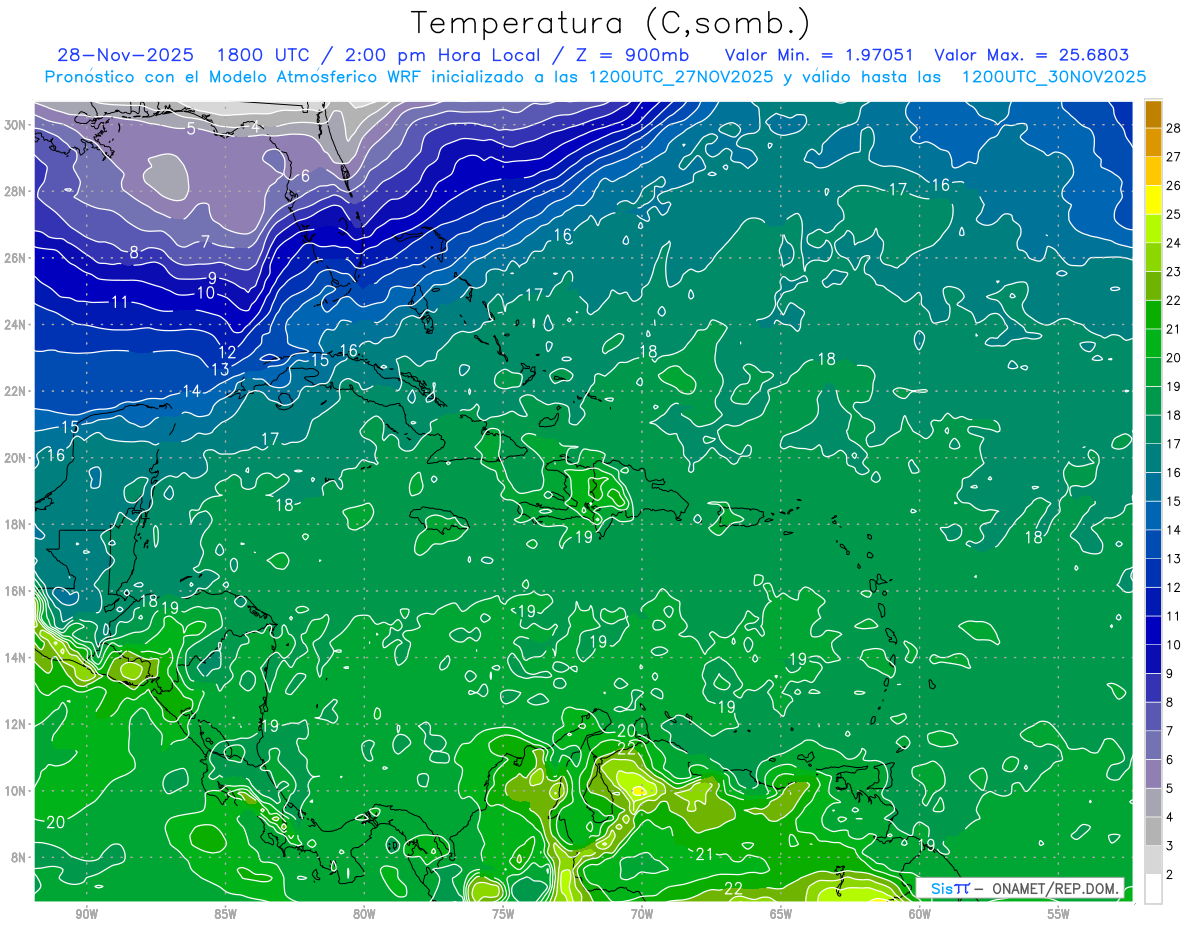Viewport: 1200px width, 927px height.
Task: Click the "16N" latitude axis label
Action: coord(16,591)
